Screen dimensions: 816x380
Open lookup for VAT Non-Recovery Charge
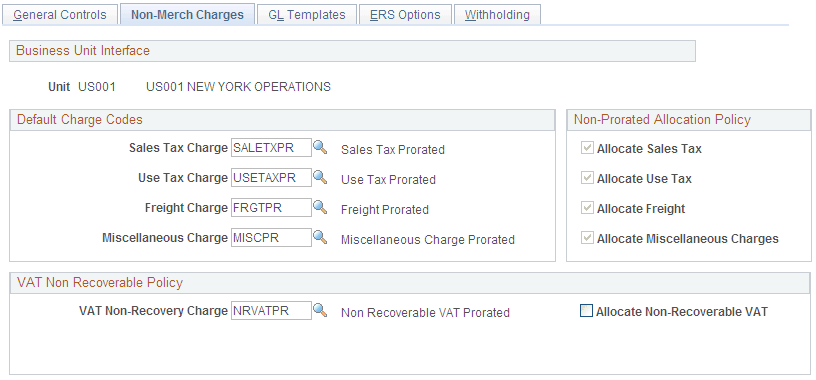[x=320, y=311]
